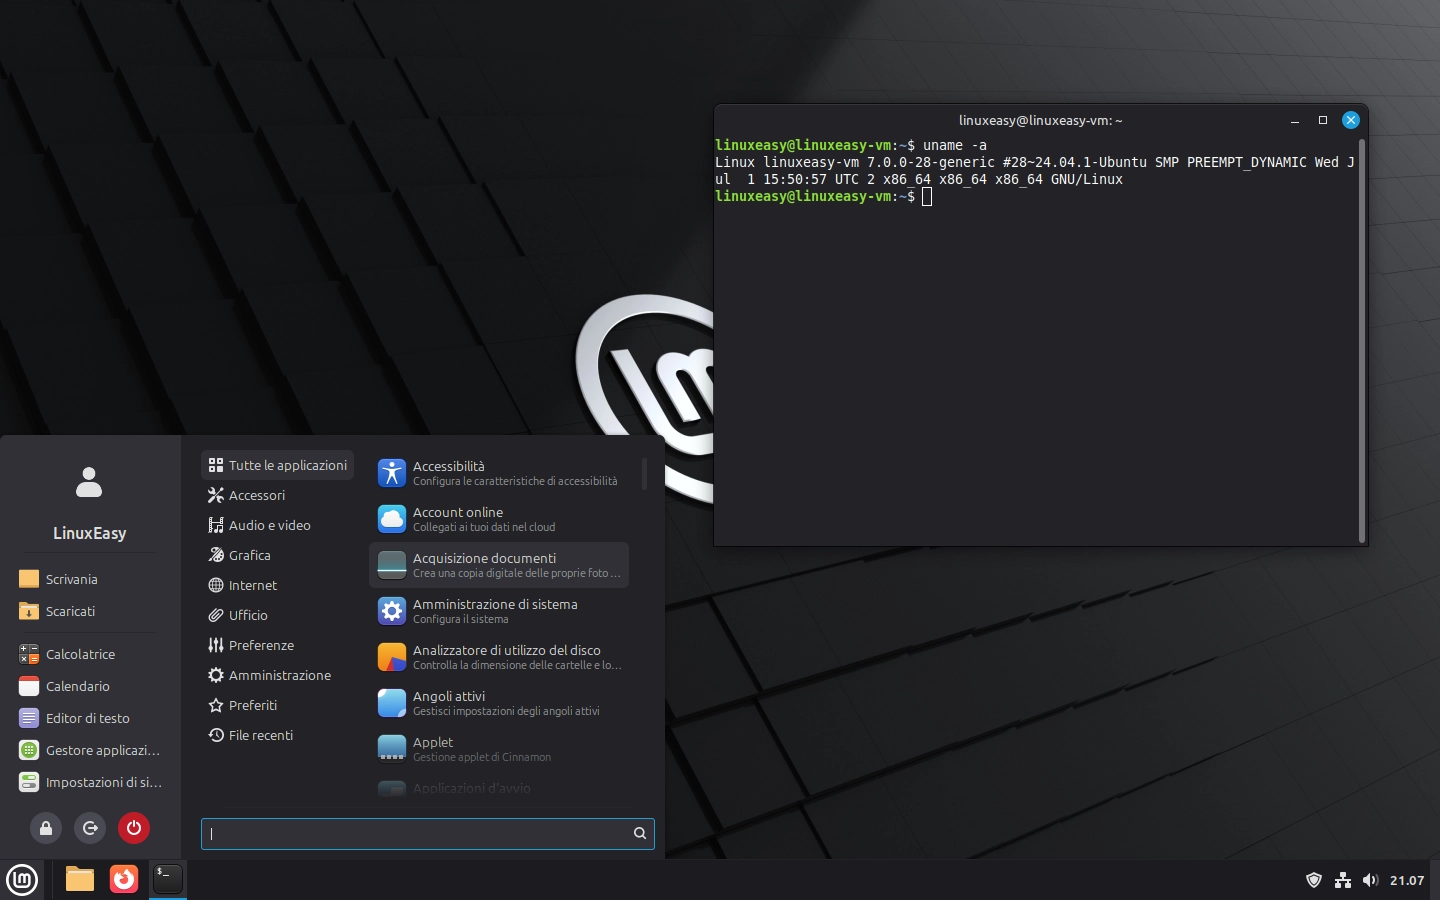Click the LinuxEasy username label

89,533
